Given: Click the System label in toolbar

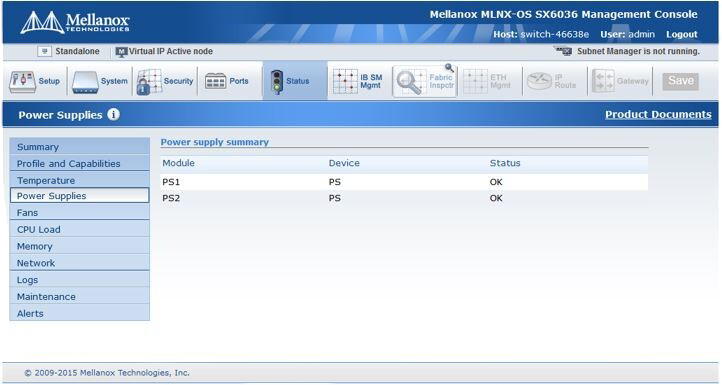Looking at the screenshot, I should tap(114, 81).
